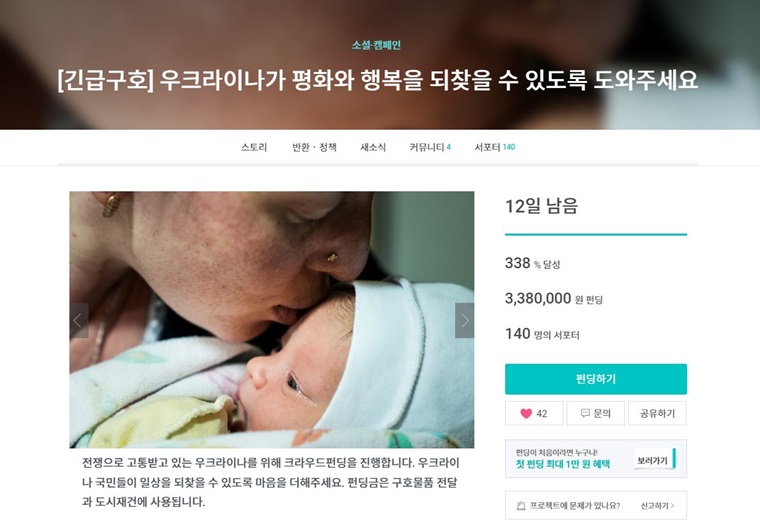Screen dimensions: 760x531
Task: Click the siren report icon
Action: point(521,505)
